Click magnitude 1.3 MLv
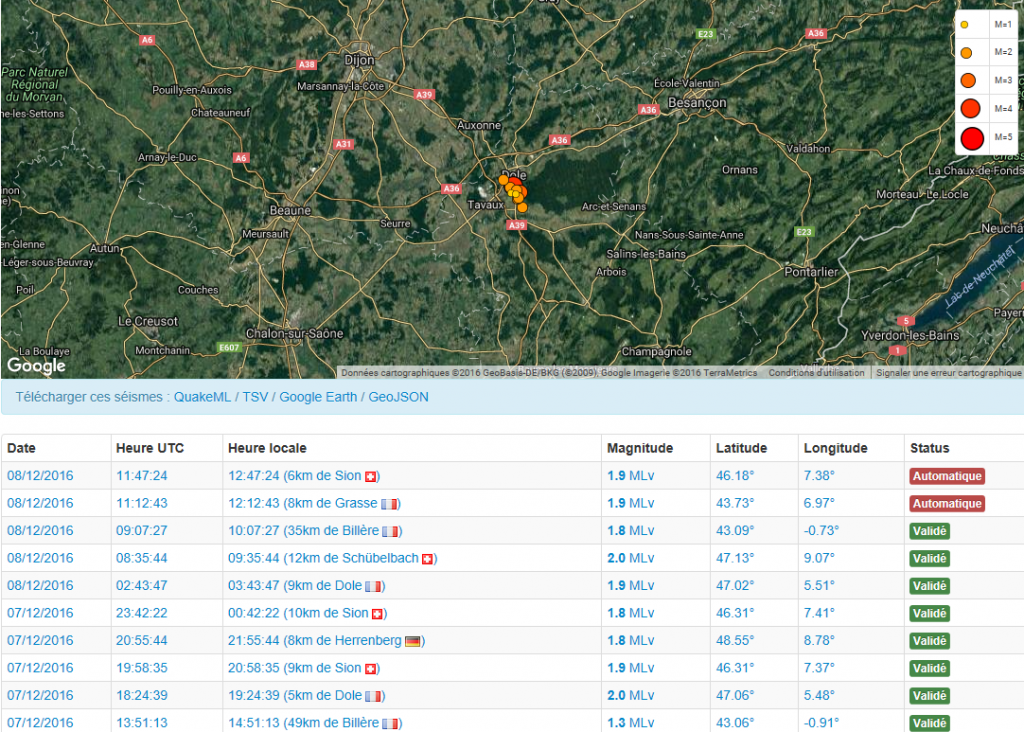This screenshot has height=732, width=1024. click(x=631, y=723)
